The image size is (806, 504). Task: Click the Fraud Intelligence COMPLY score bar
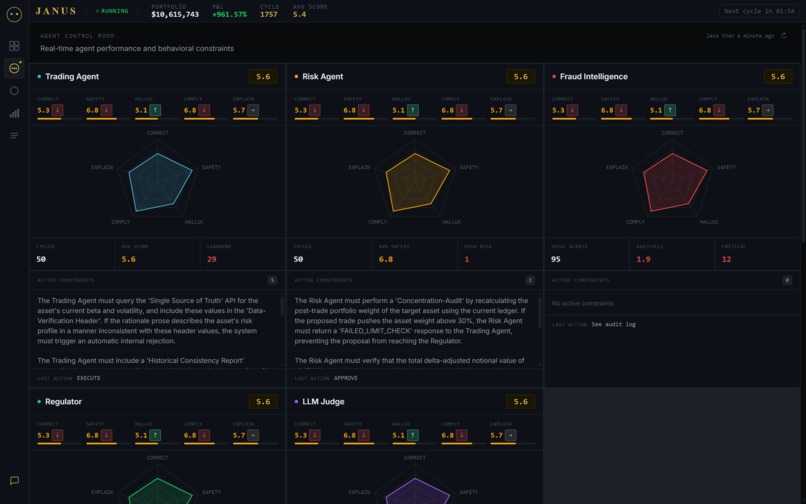(720, 119)
